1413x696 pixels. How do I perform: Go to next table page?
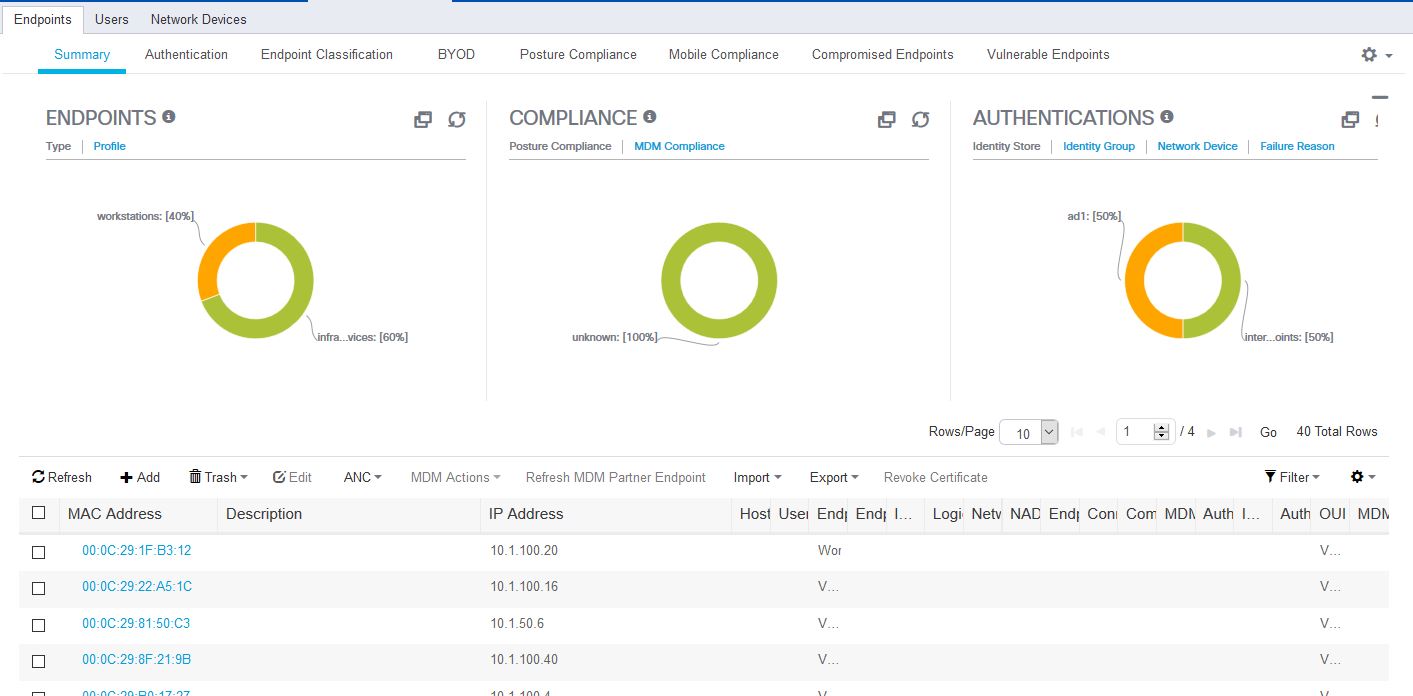(x=1211, y=432)
